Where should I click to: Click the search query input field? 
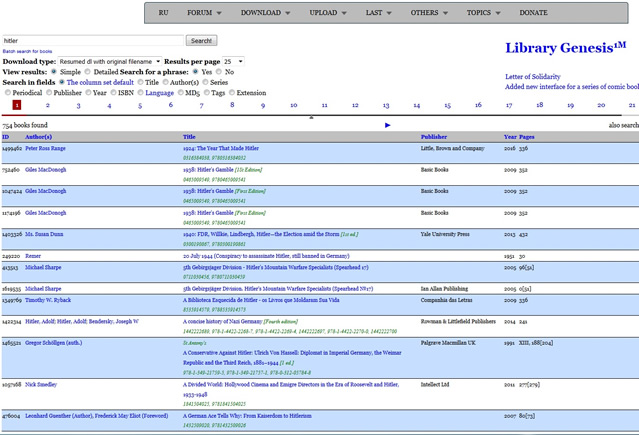pyautogui.click(x=93, y=41)
